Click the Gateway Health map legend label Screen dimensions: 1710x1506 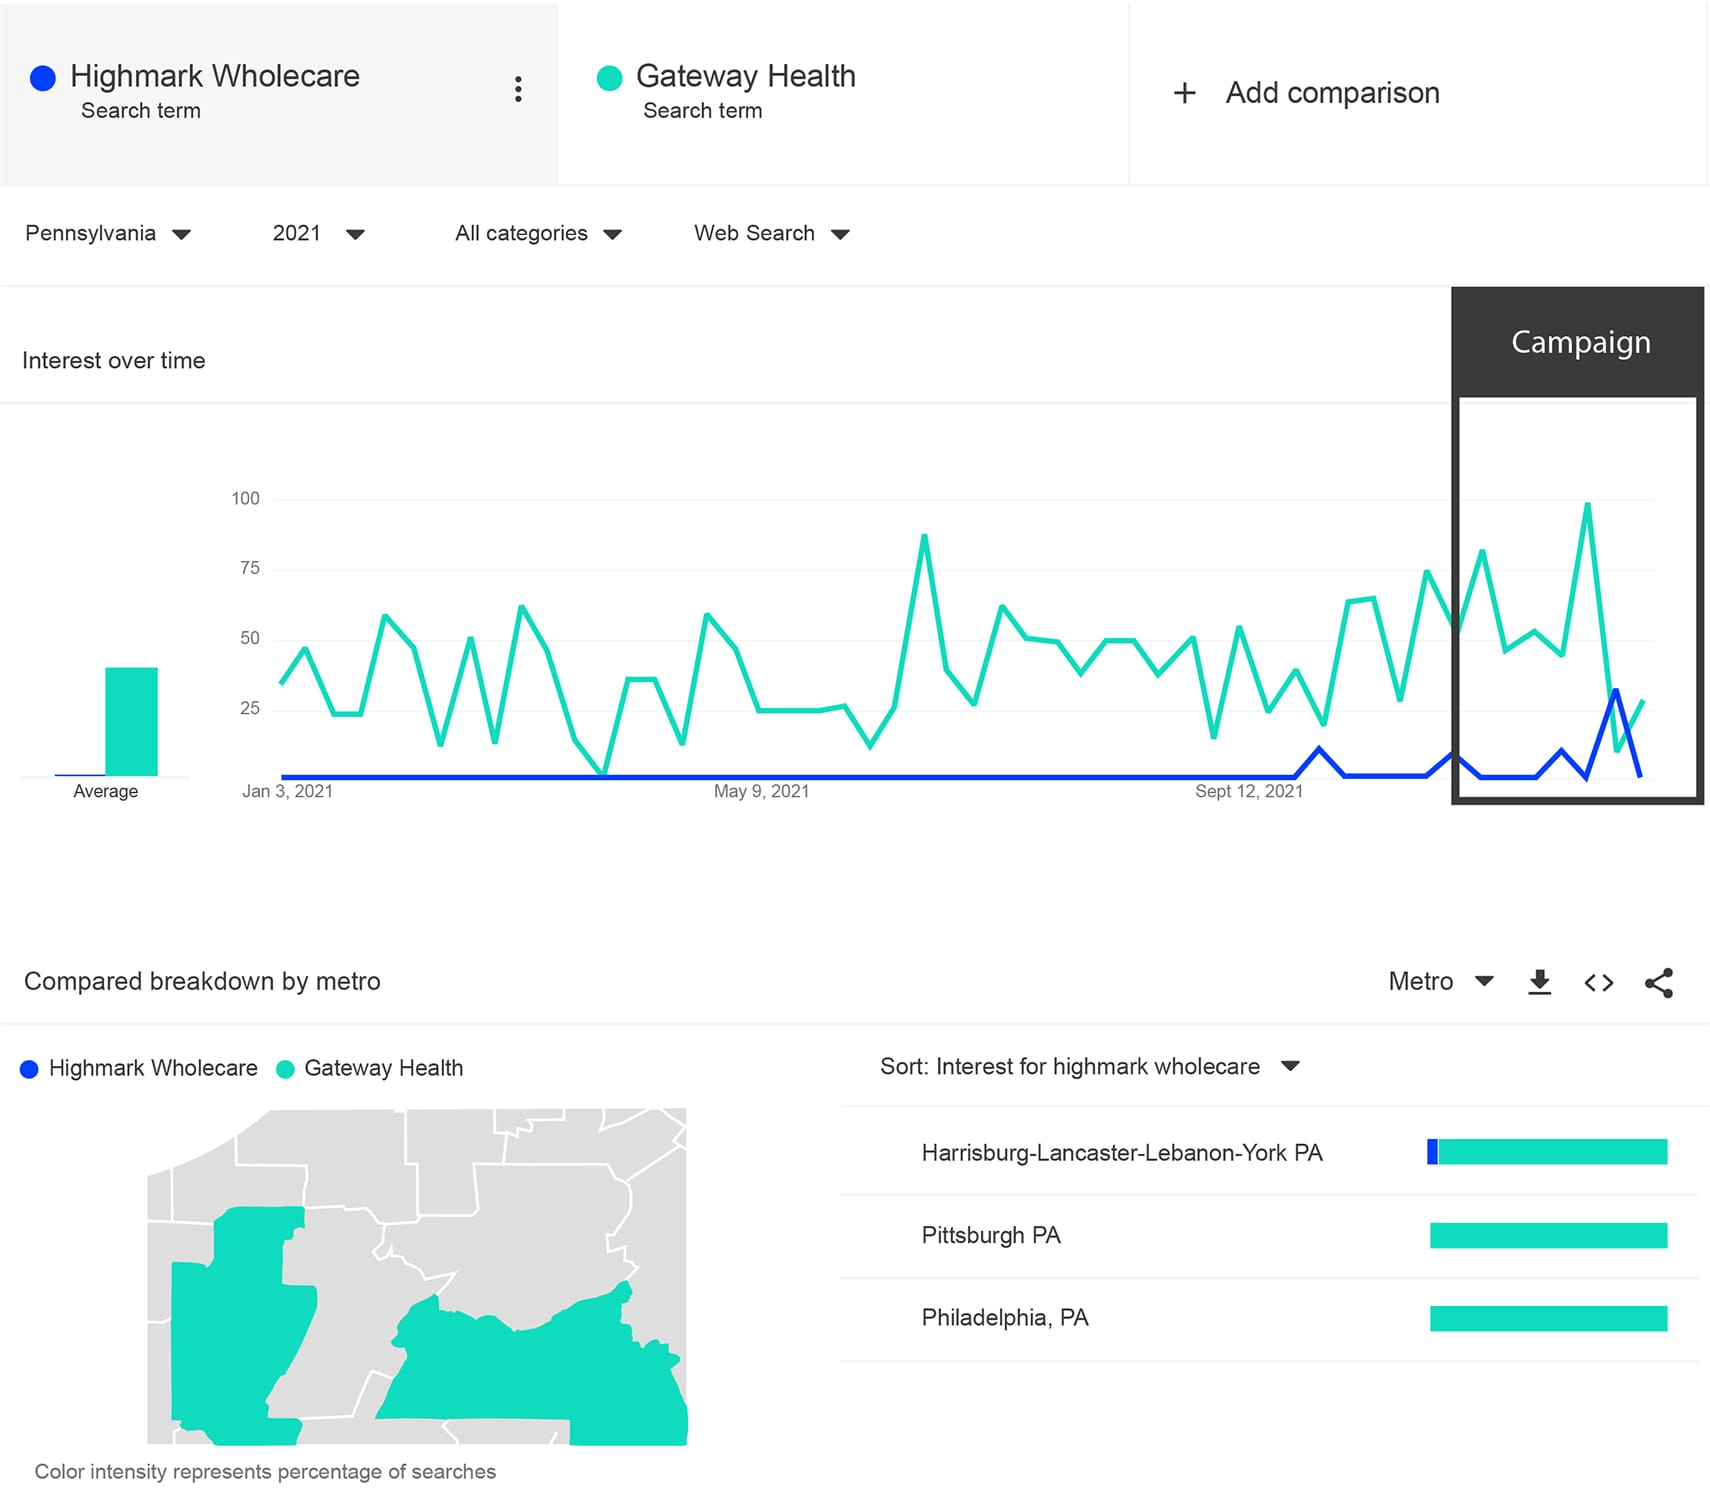[383, 1068]
